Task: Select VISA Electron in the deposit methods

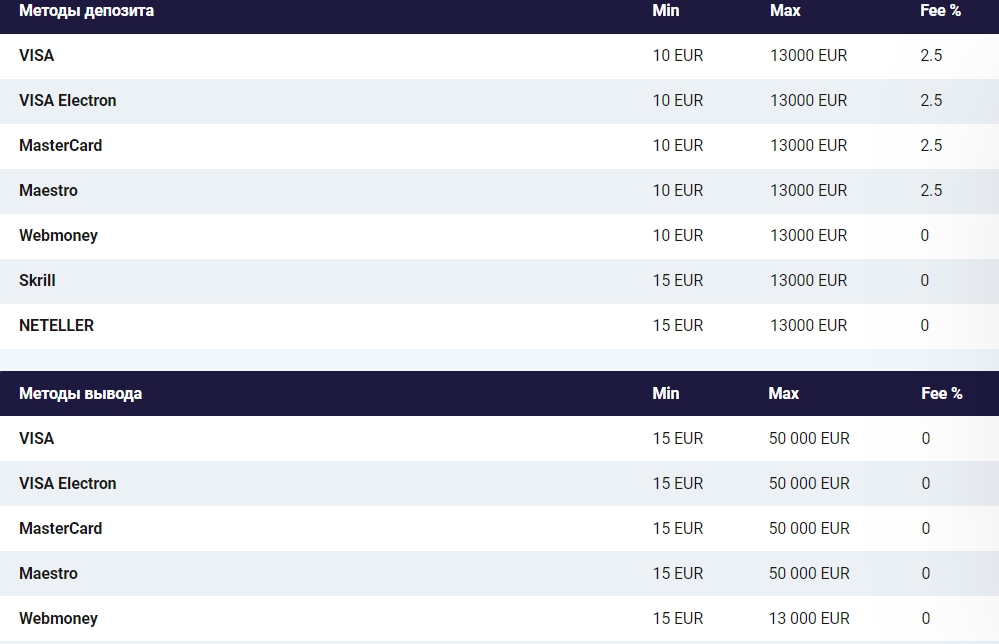Action: tap(67, 101)
